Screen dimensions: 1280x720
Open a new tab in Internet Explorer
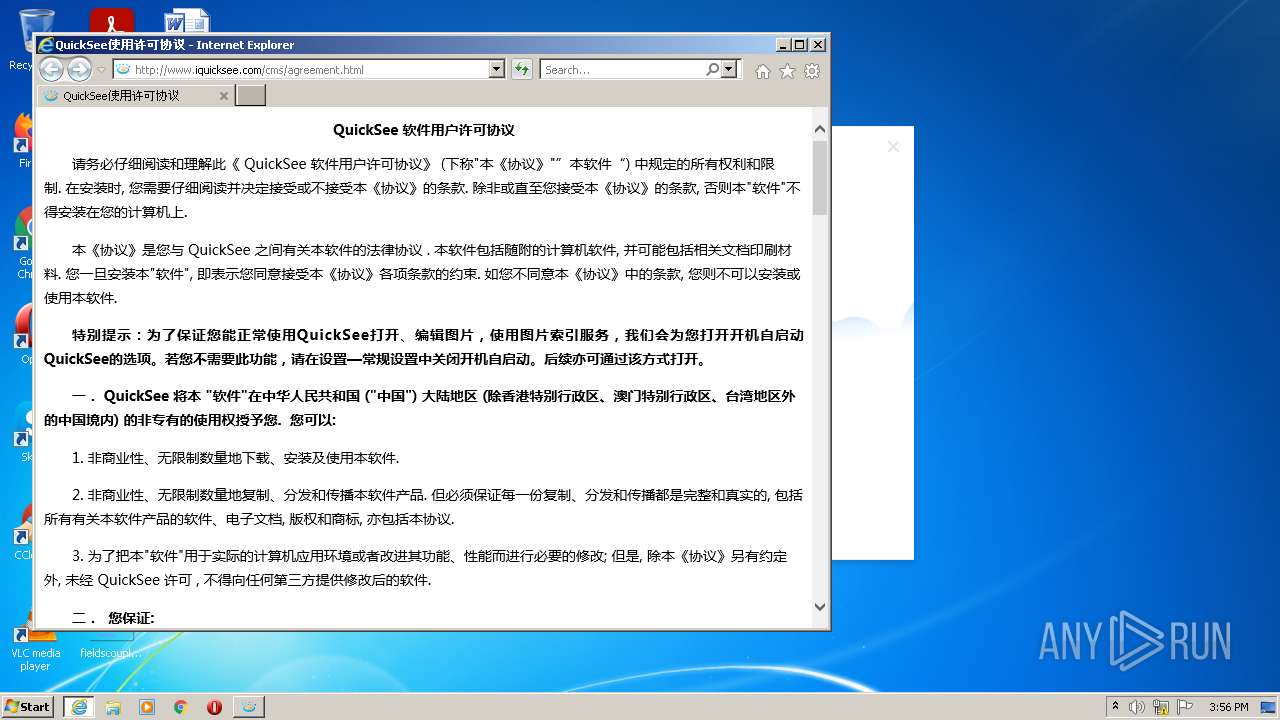(250, 96)
